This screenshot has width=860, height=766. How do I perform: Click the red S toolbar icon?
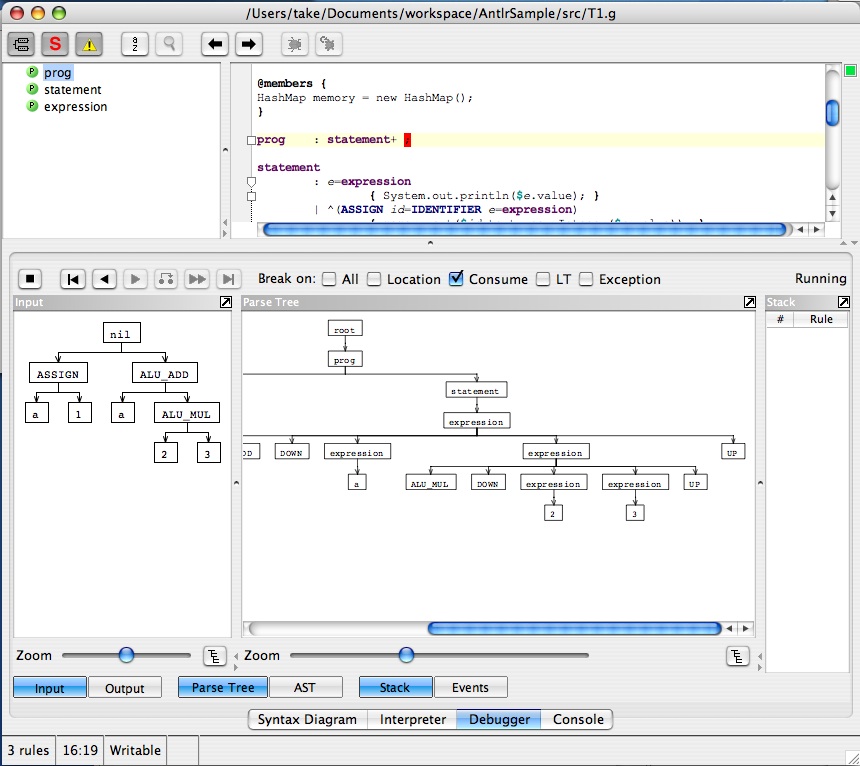coord(55,43)
